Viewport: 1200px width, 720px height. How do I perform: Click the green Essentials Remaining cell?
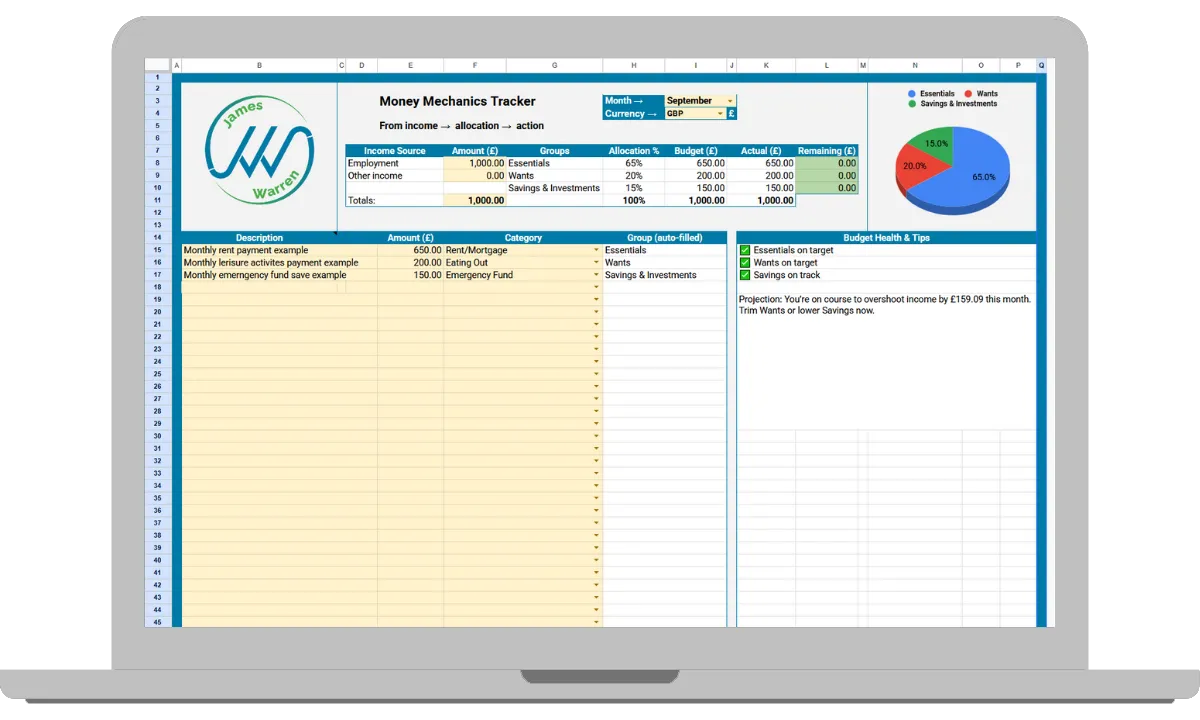coord(827,163)
